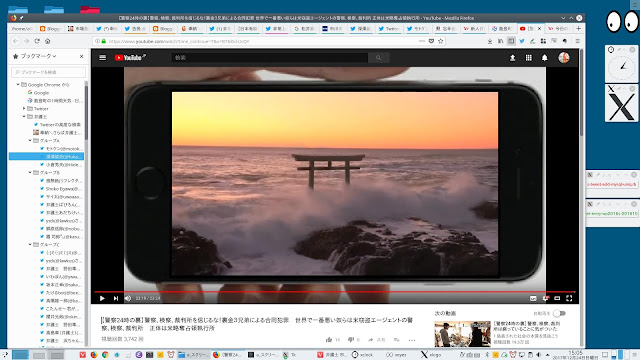Like the video with thumbs up
640x360 pixels.
[x=329, y=339]
